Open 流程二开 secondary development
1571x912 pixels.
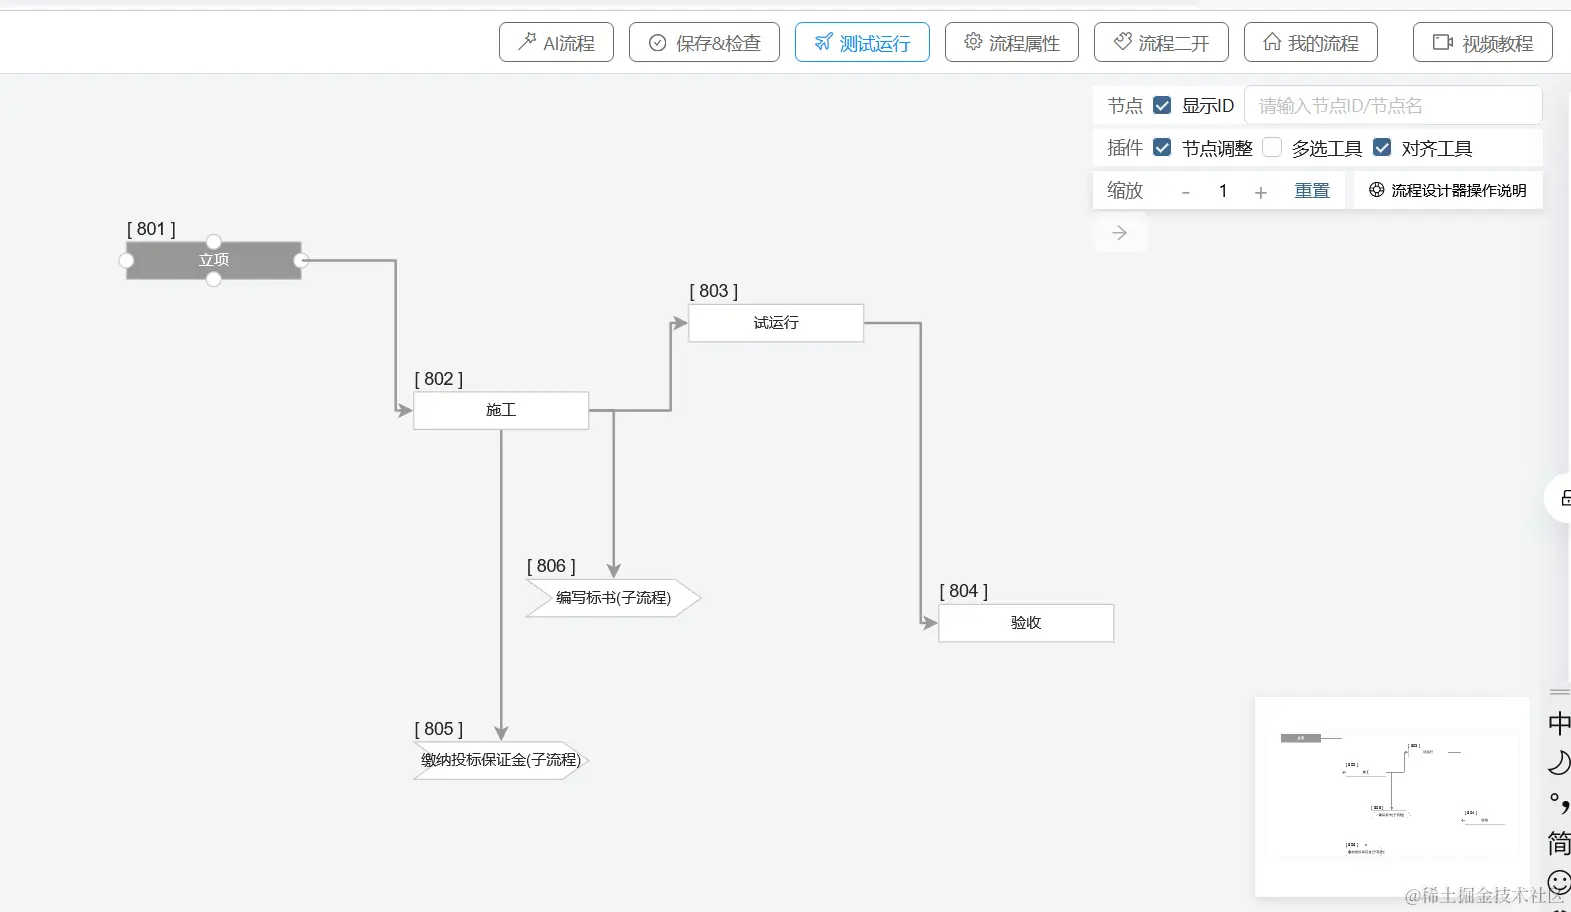[1161, 43]
